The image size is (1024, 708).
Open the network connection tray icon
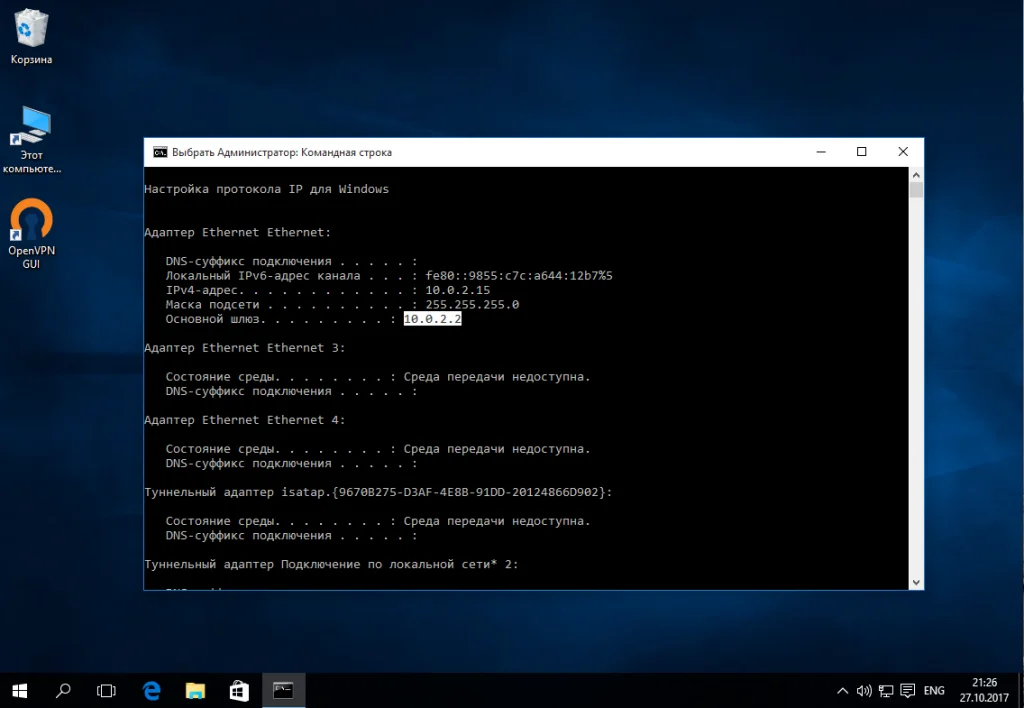click(x=885, y=691)
